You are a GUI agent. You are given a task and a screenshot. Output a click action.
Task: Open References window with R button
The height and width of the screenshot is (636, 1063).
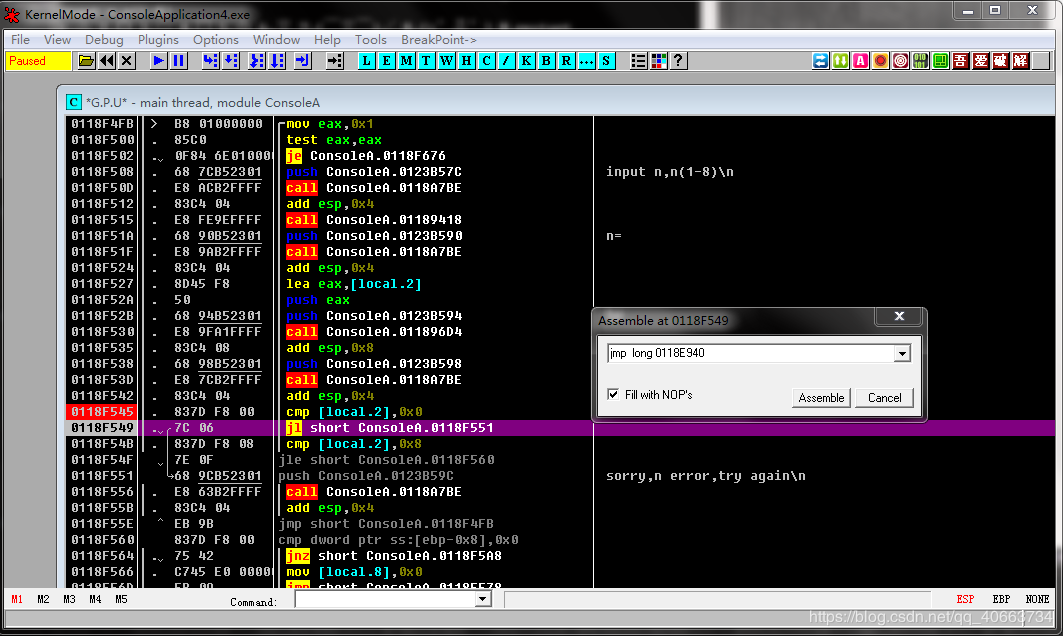567,61
